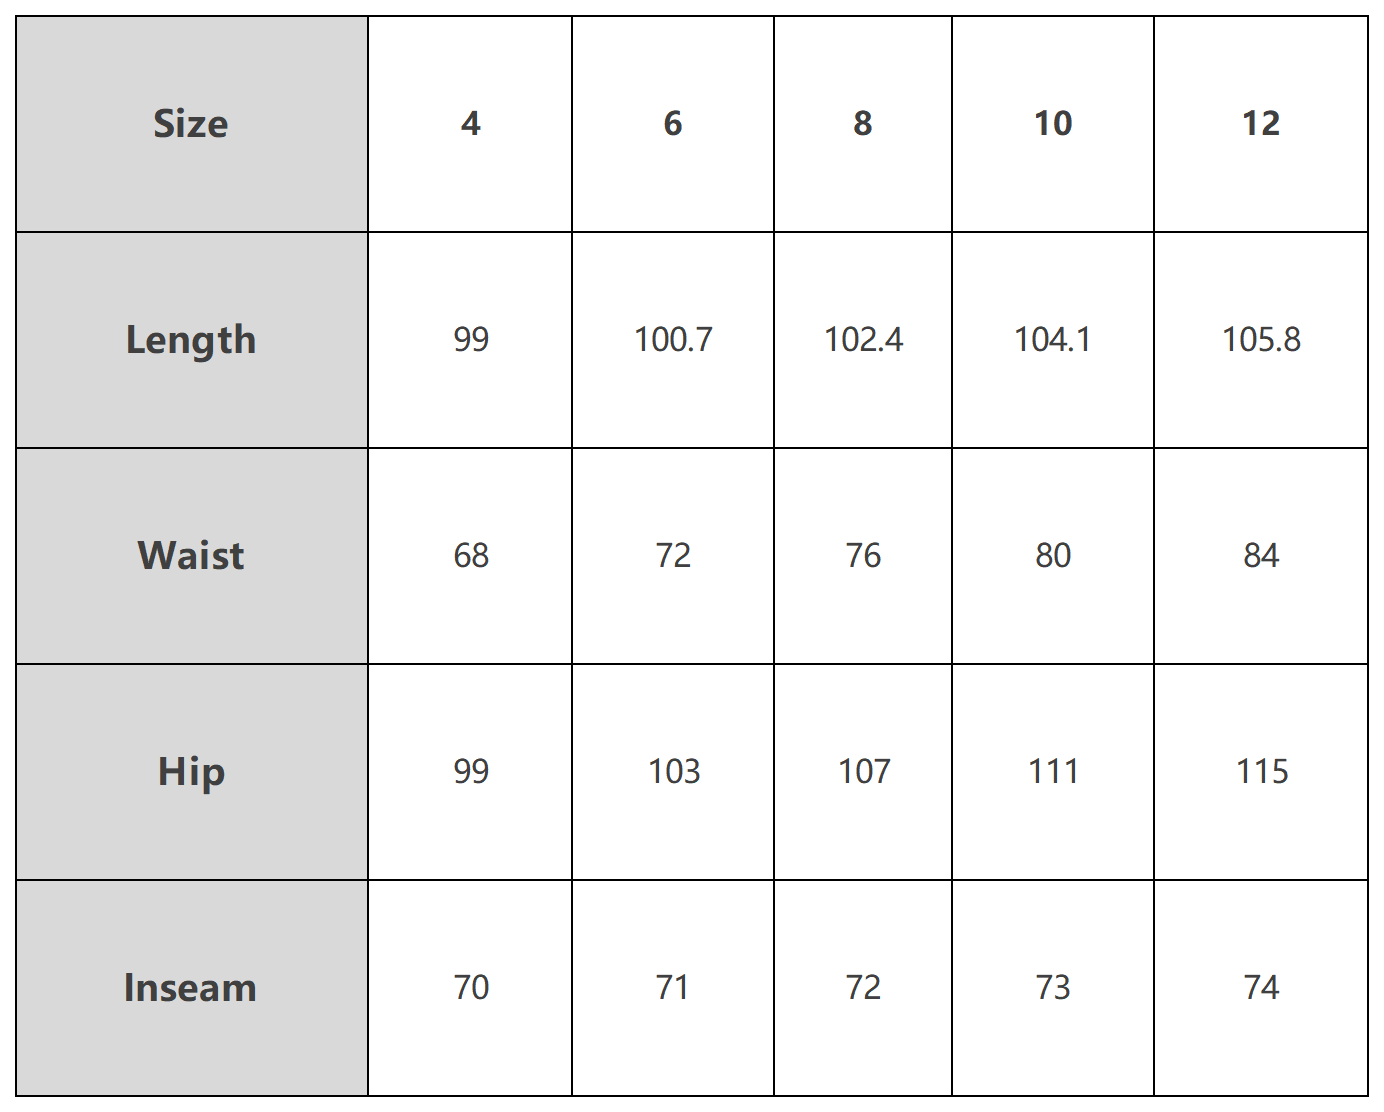Click waist measurement 80
The height and width of the screenshot is (1112, 1384).
(x=1052, y=556)
